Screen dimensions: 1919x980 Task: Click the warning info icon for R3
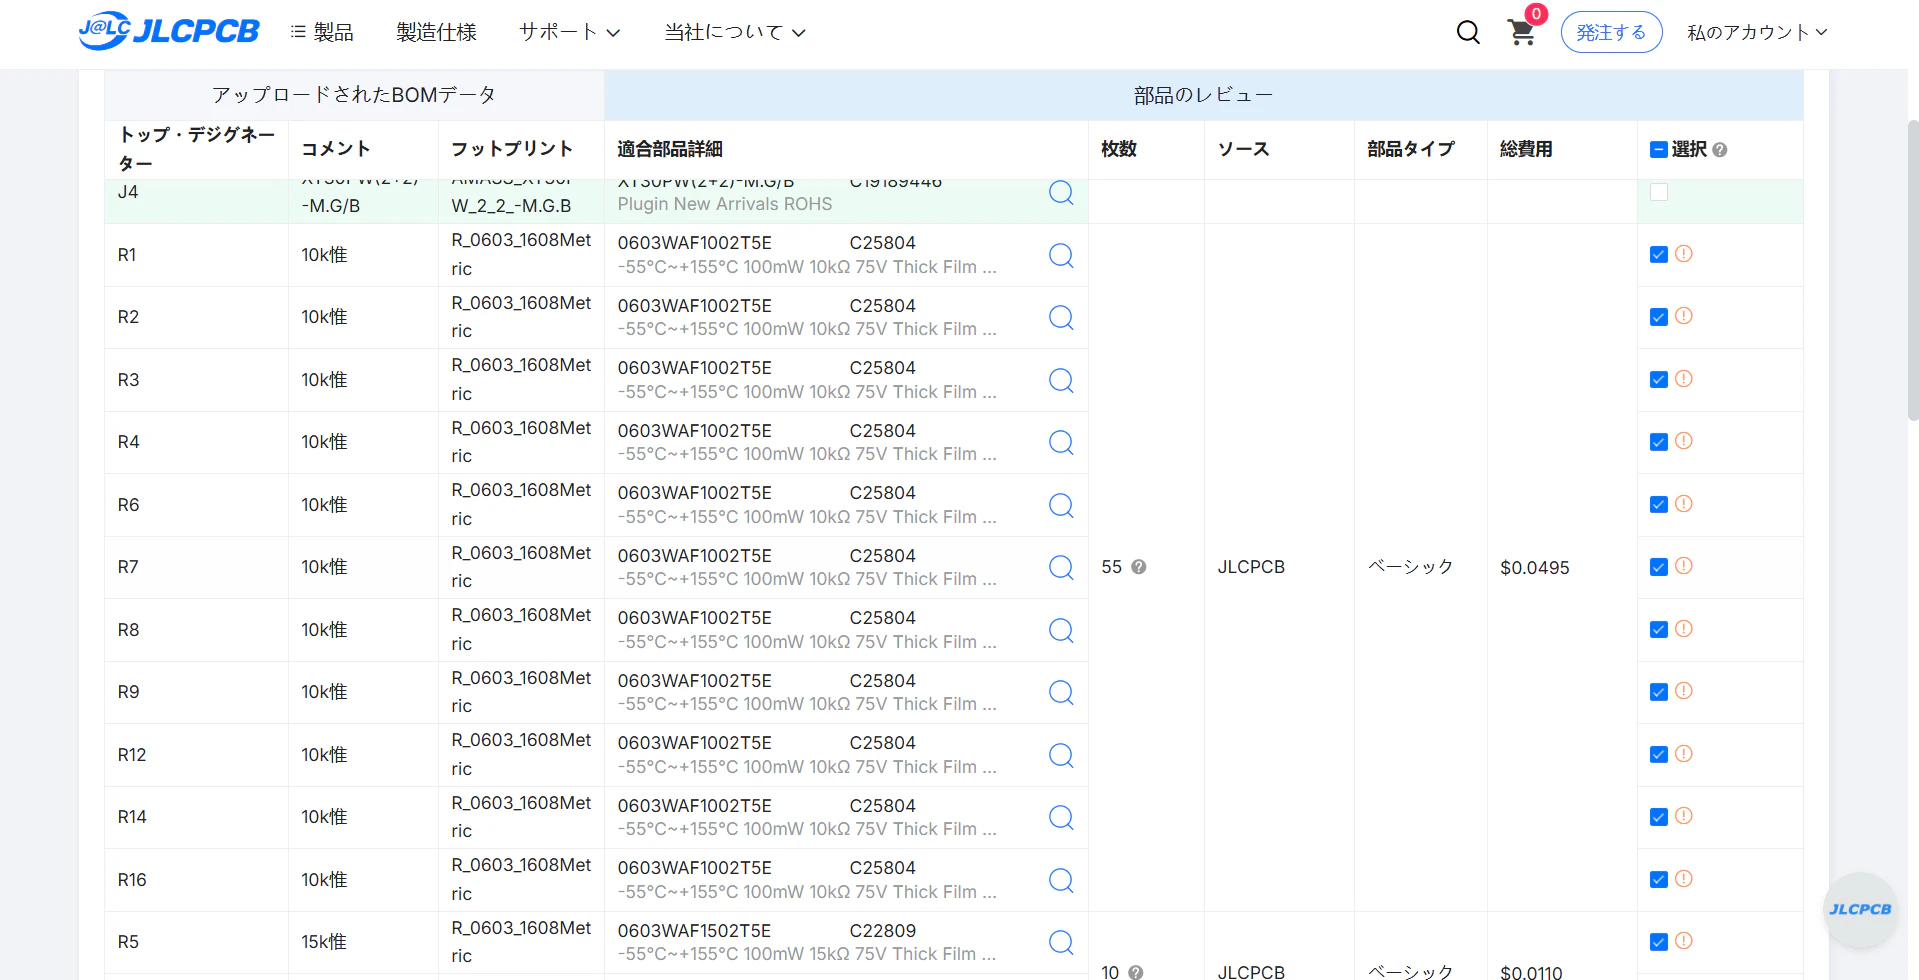pos(1684,379)
